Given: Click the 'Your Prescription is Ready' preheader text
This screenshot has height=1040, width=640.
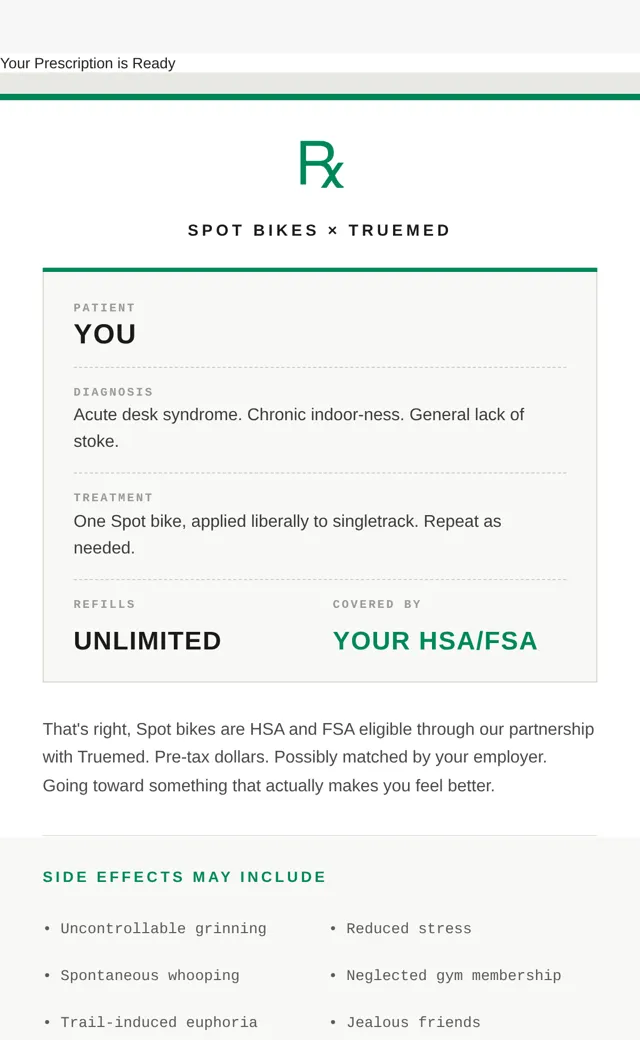Looking at the screenshot, I should coord(88,63).
